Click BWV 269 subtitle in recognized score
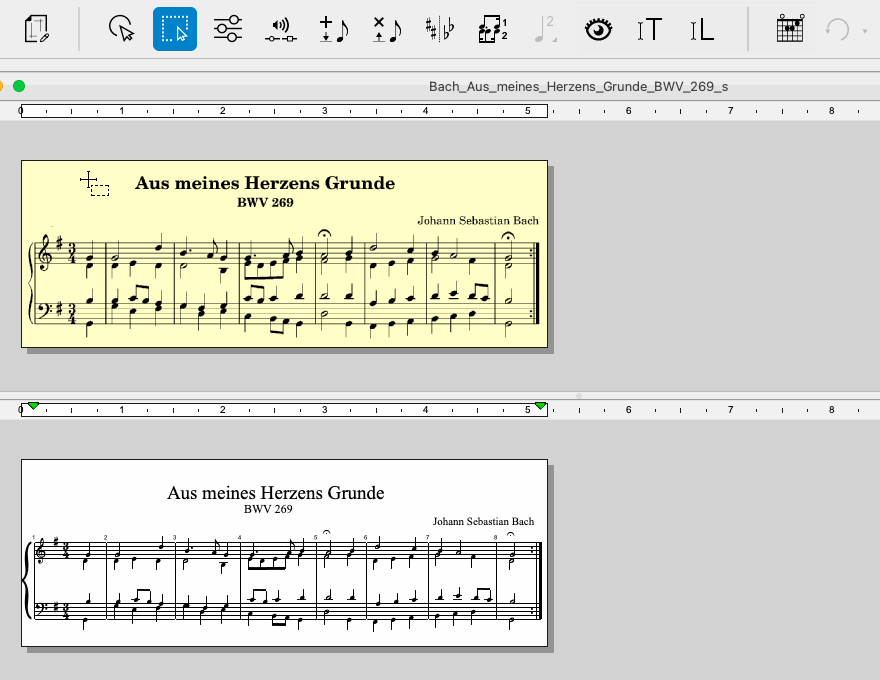This screenshot has height=680, width=880. 268,509
